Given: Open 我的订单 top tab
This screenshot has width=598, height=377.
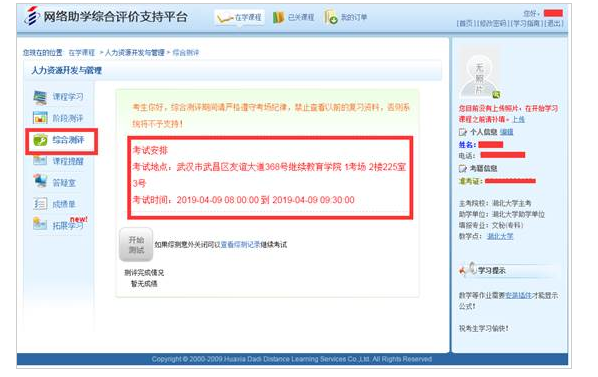Looking at the screenshot, I should click(346, 17).
